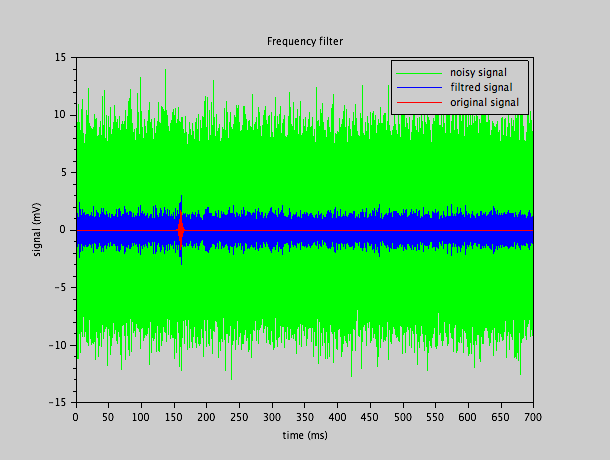Click the y-axis tick label 5

click(62, 172)
